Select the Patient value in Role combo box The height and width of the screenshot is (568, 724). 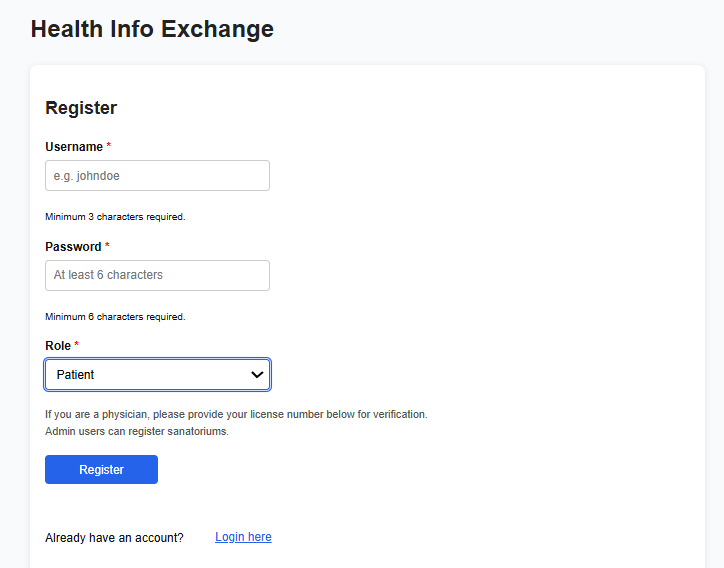pyautogui.click(x=76, y=375)
